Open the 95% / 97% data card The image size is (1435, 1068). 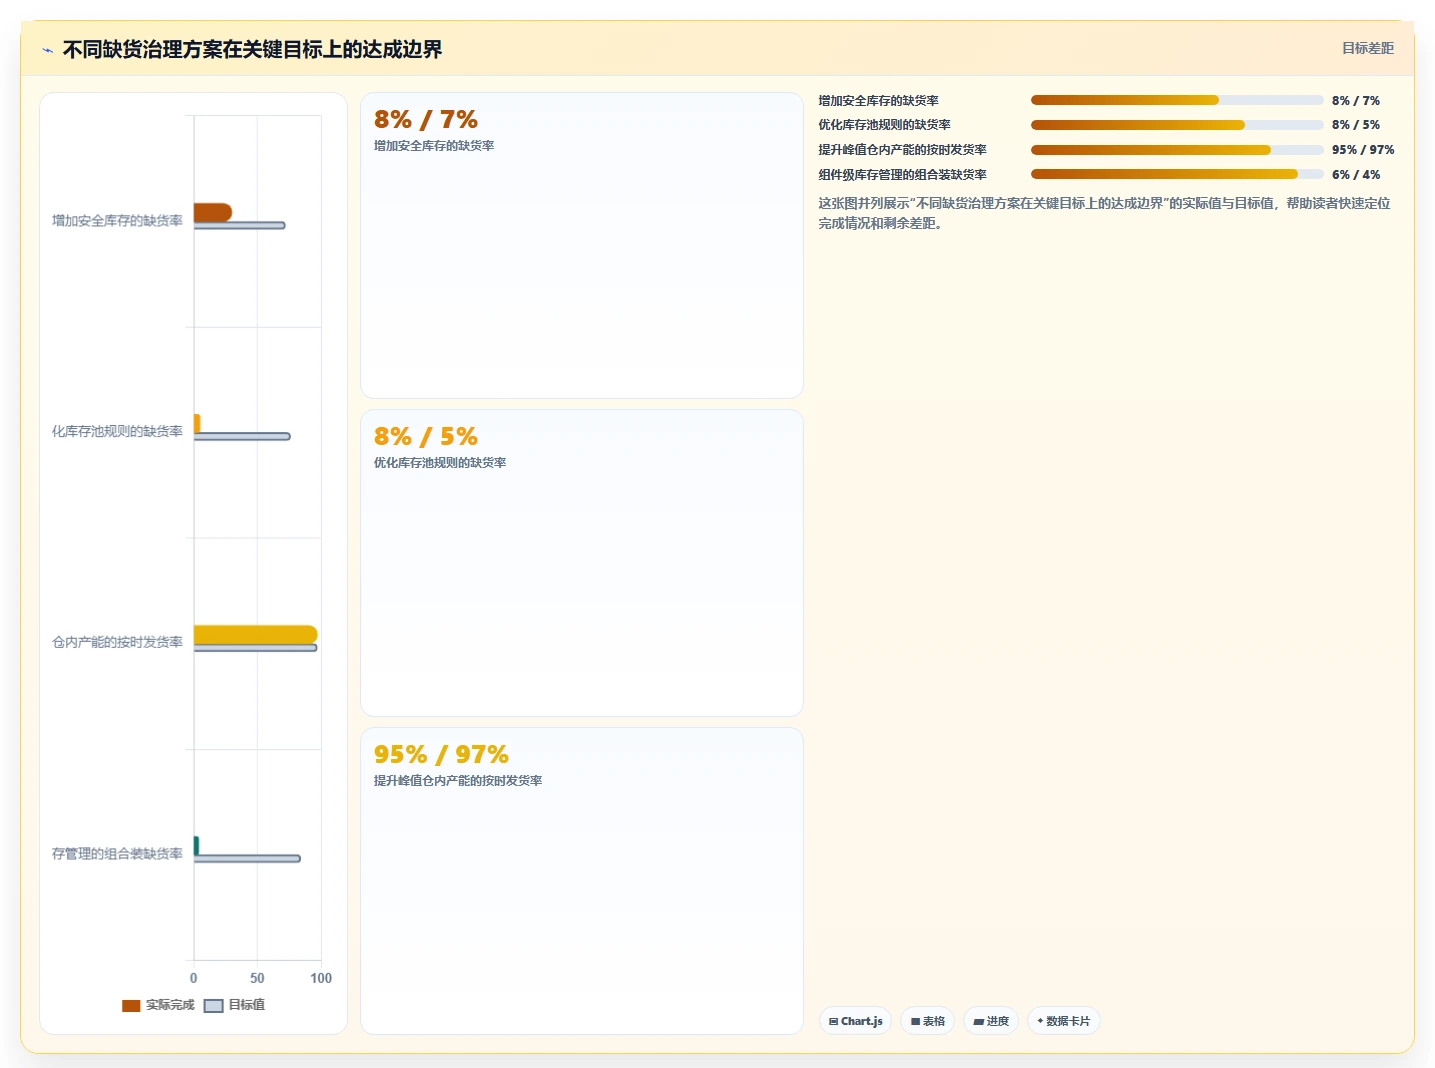582,881
